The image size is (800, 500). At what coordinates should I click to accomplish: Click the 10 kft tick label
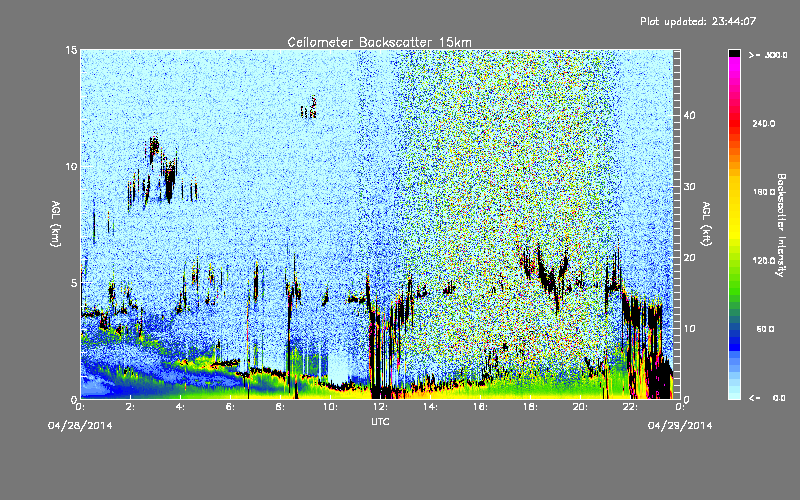point(689,329)
